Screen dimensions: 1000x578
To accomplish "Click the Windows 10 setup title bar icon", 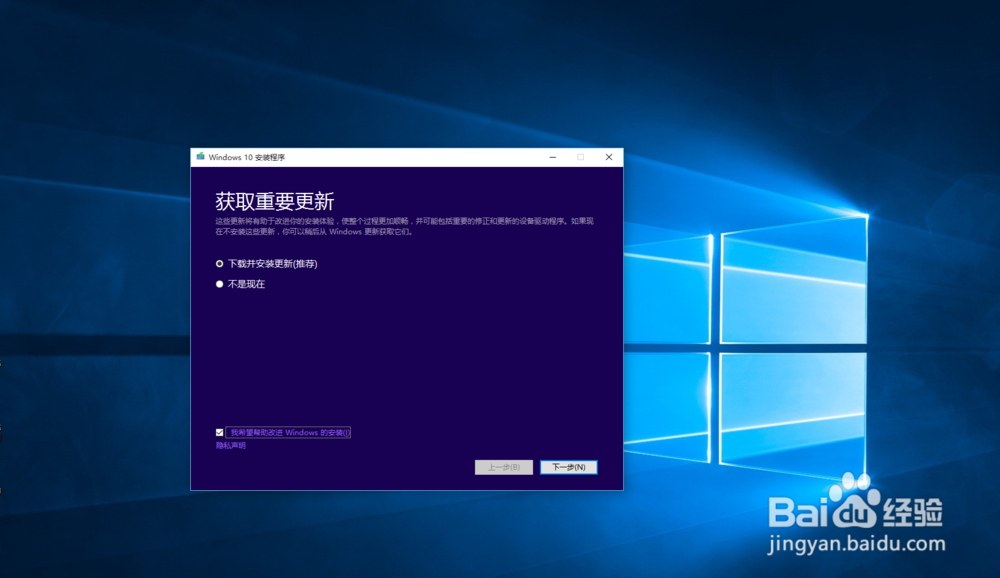I will [x=200, y=157].
